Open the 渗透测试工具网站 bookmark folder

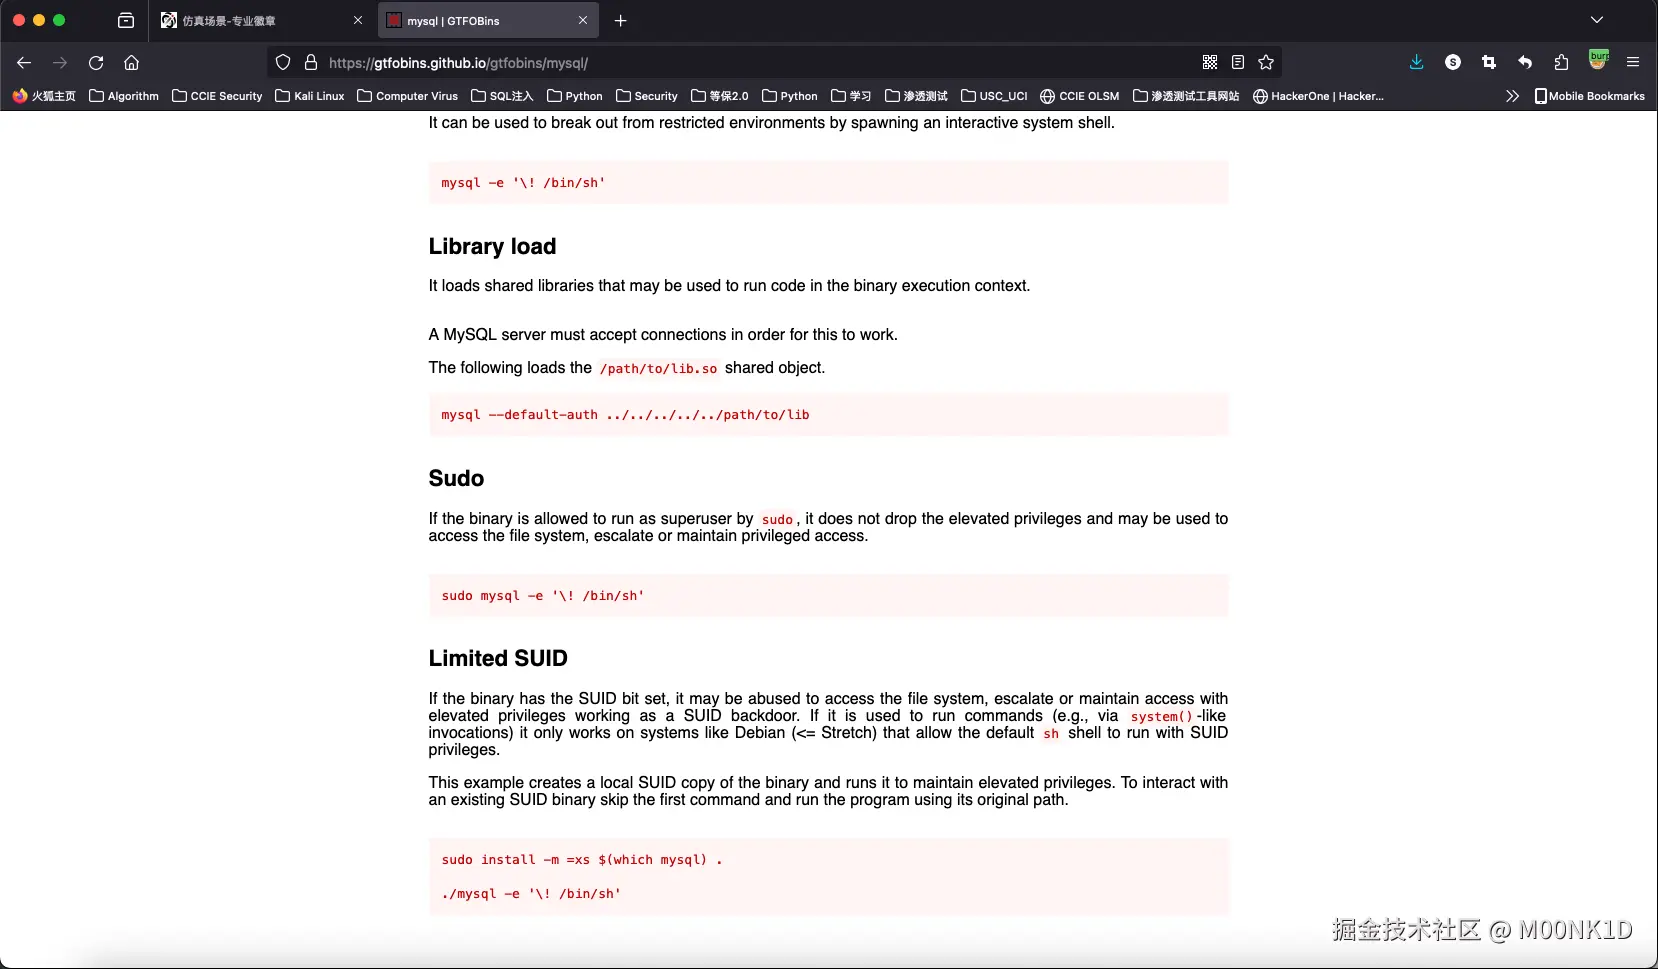coord(1186,96)
